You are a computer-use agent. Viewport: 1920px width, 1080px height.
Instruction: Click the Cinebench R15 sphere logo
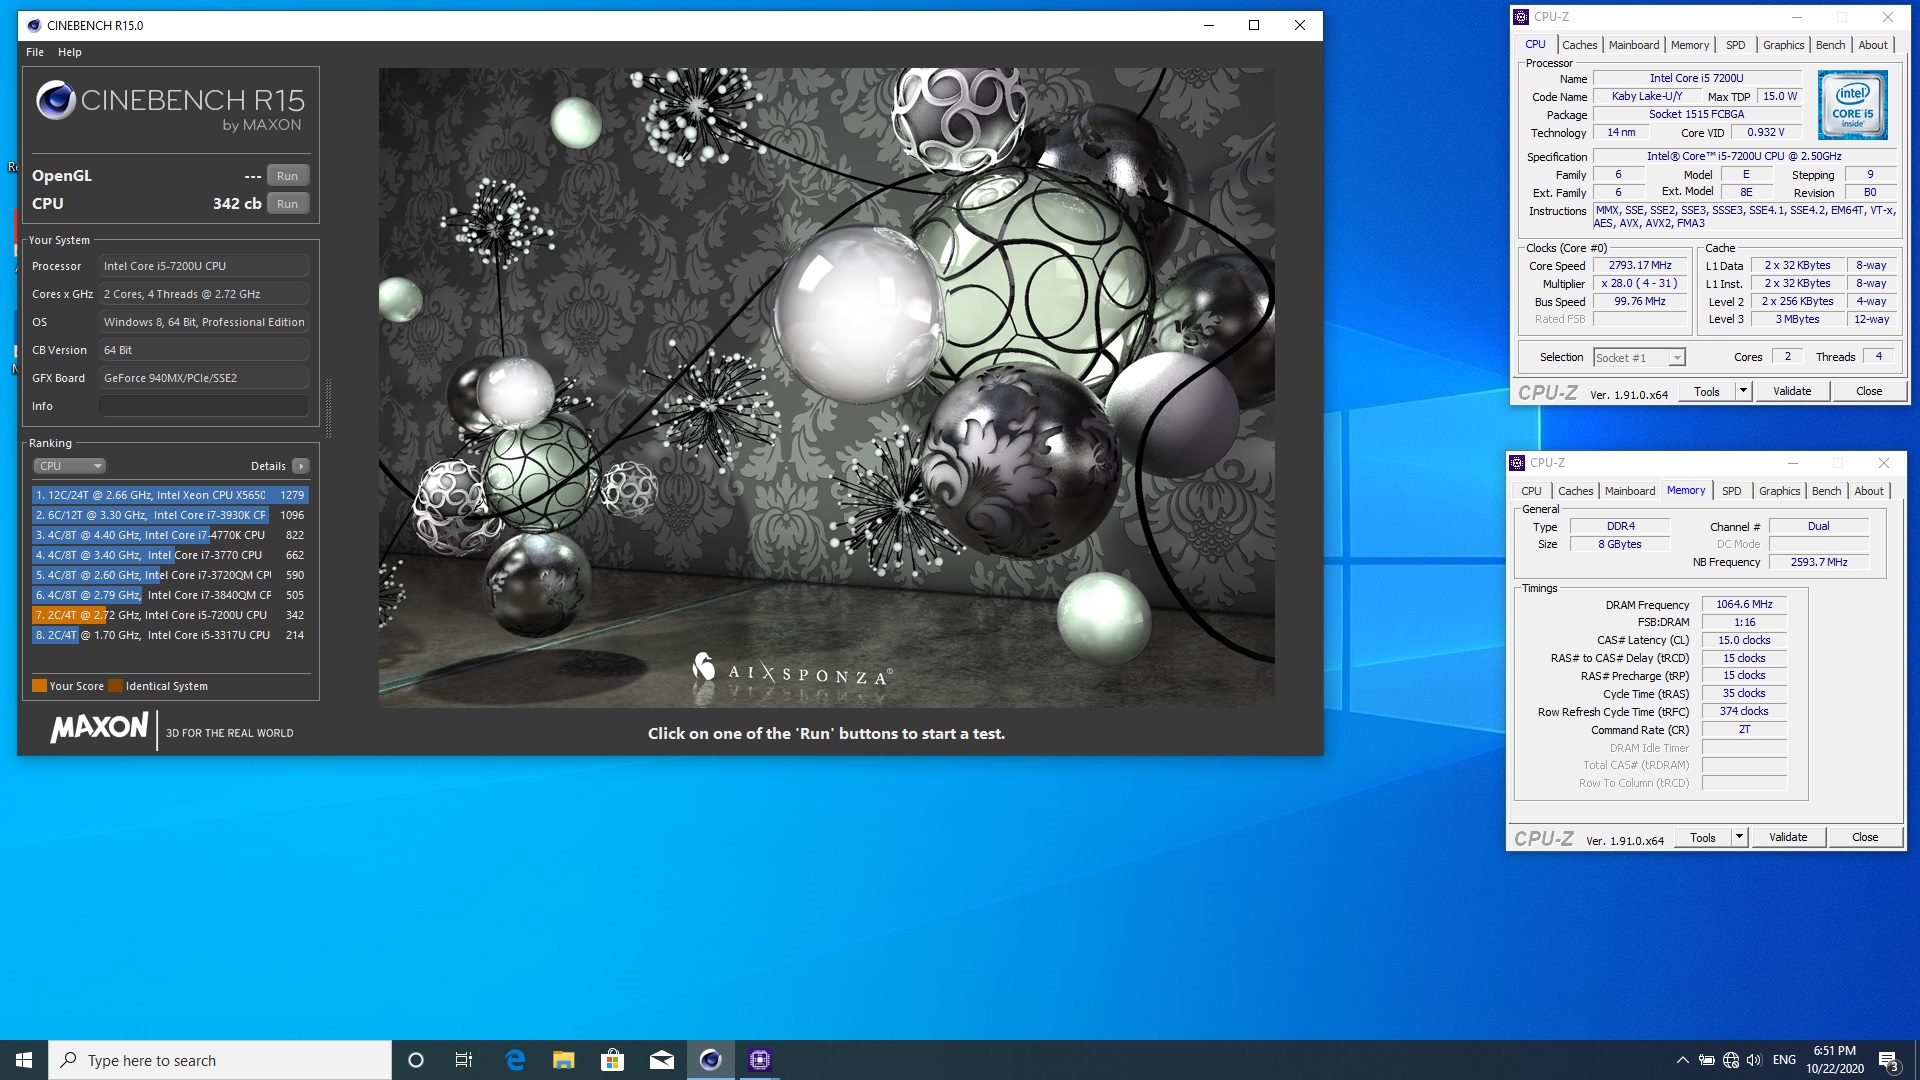56,101
